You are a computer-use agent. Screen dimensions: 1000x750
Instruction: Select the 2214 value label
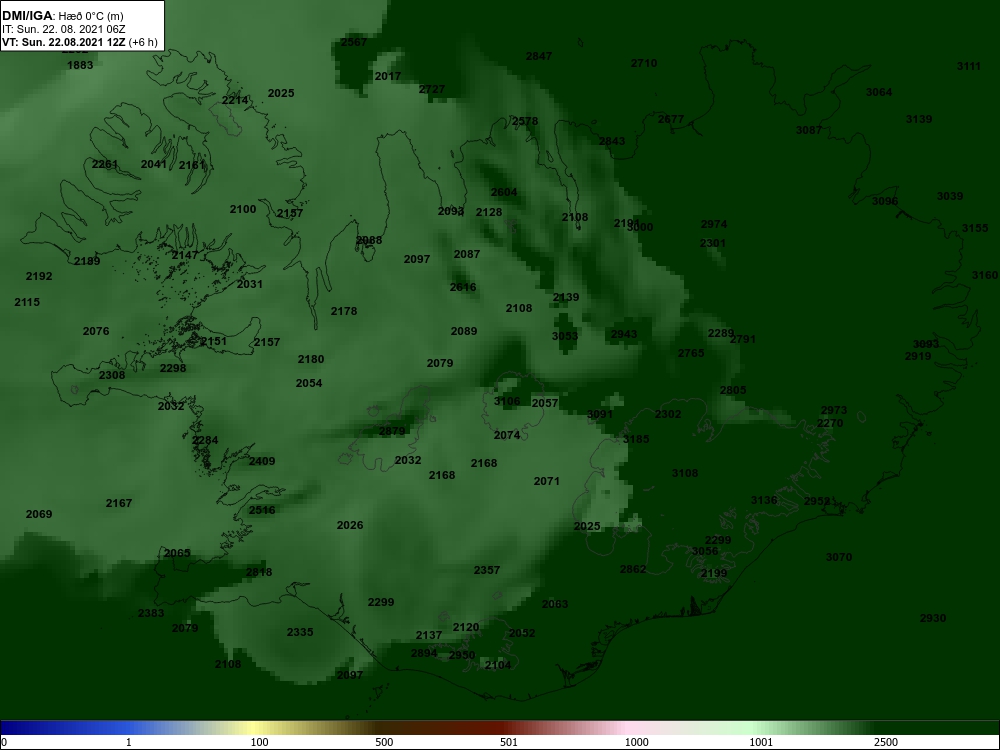235,100
